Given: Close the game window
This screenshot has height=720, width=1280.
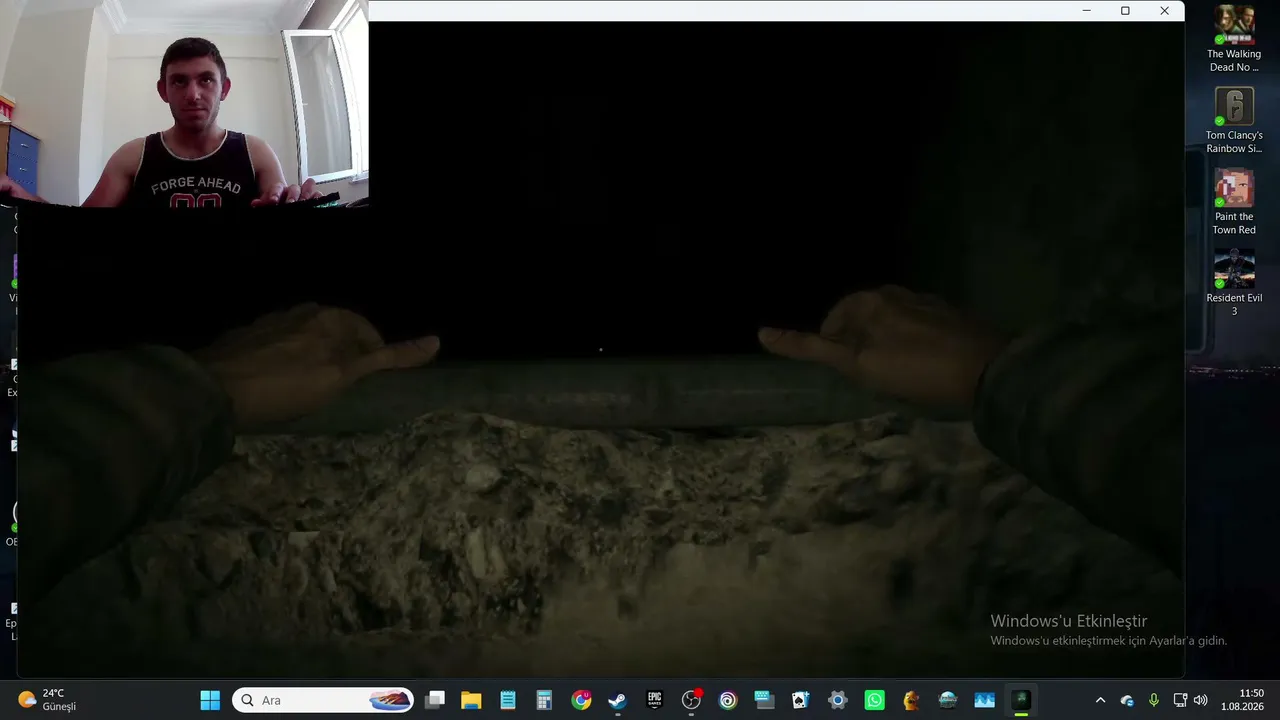Looking at the screenshot, I should pos(1164,11).
